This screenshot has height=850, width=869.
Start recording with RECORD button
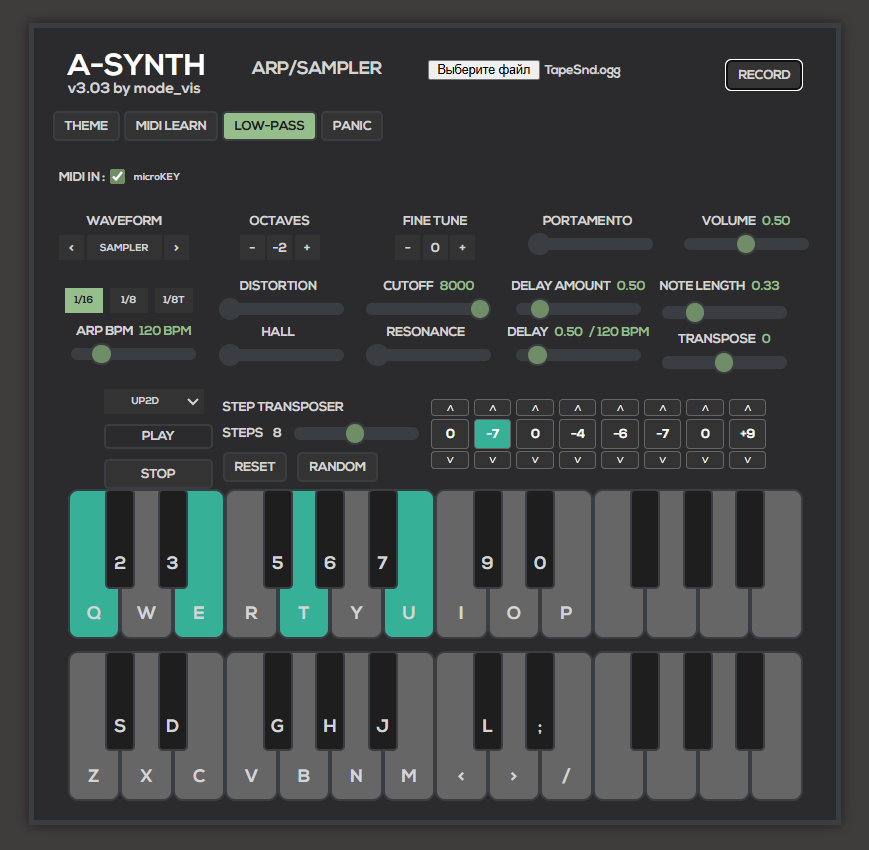[x=764, y=75]
